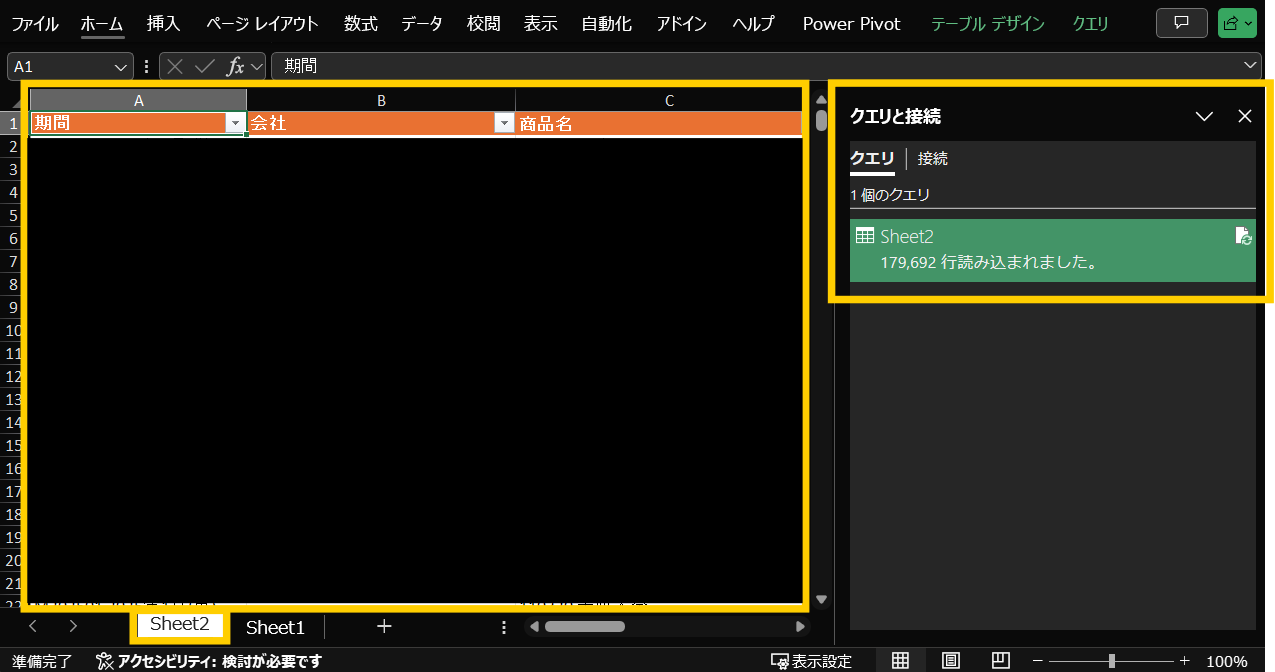1275x672 pixels.
Task: Open the 数式 ribbon tab
Action: (360, 24)
